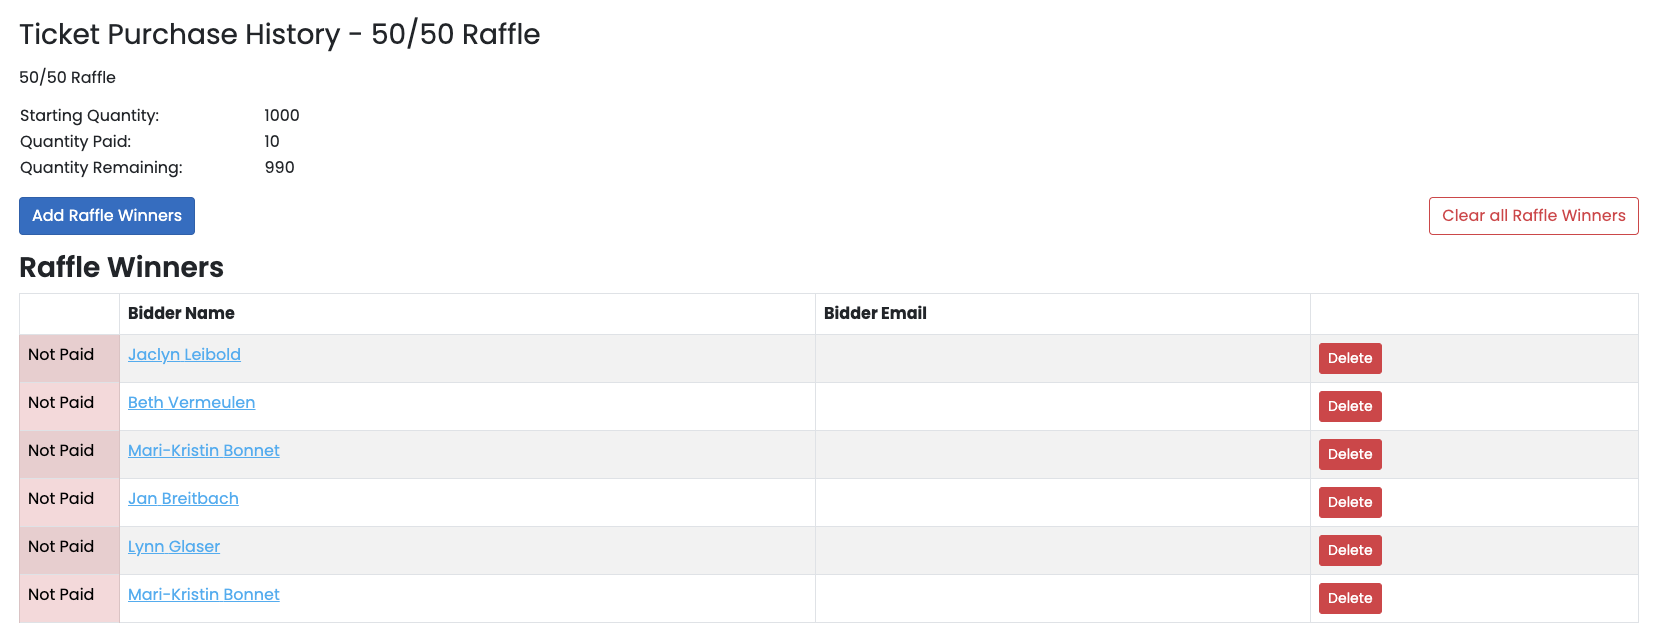This screenshot has width=1669, height=635.
Task: Delete Beth Vermeulen's winner entry
Action: (x=1349, y=406)
